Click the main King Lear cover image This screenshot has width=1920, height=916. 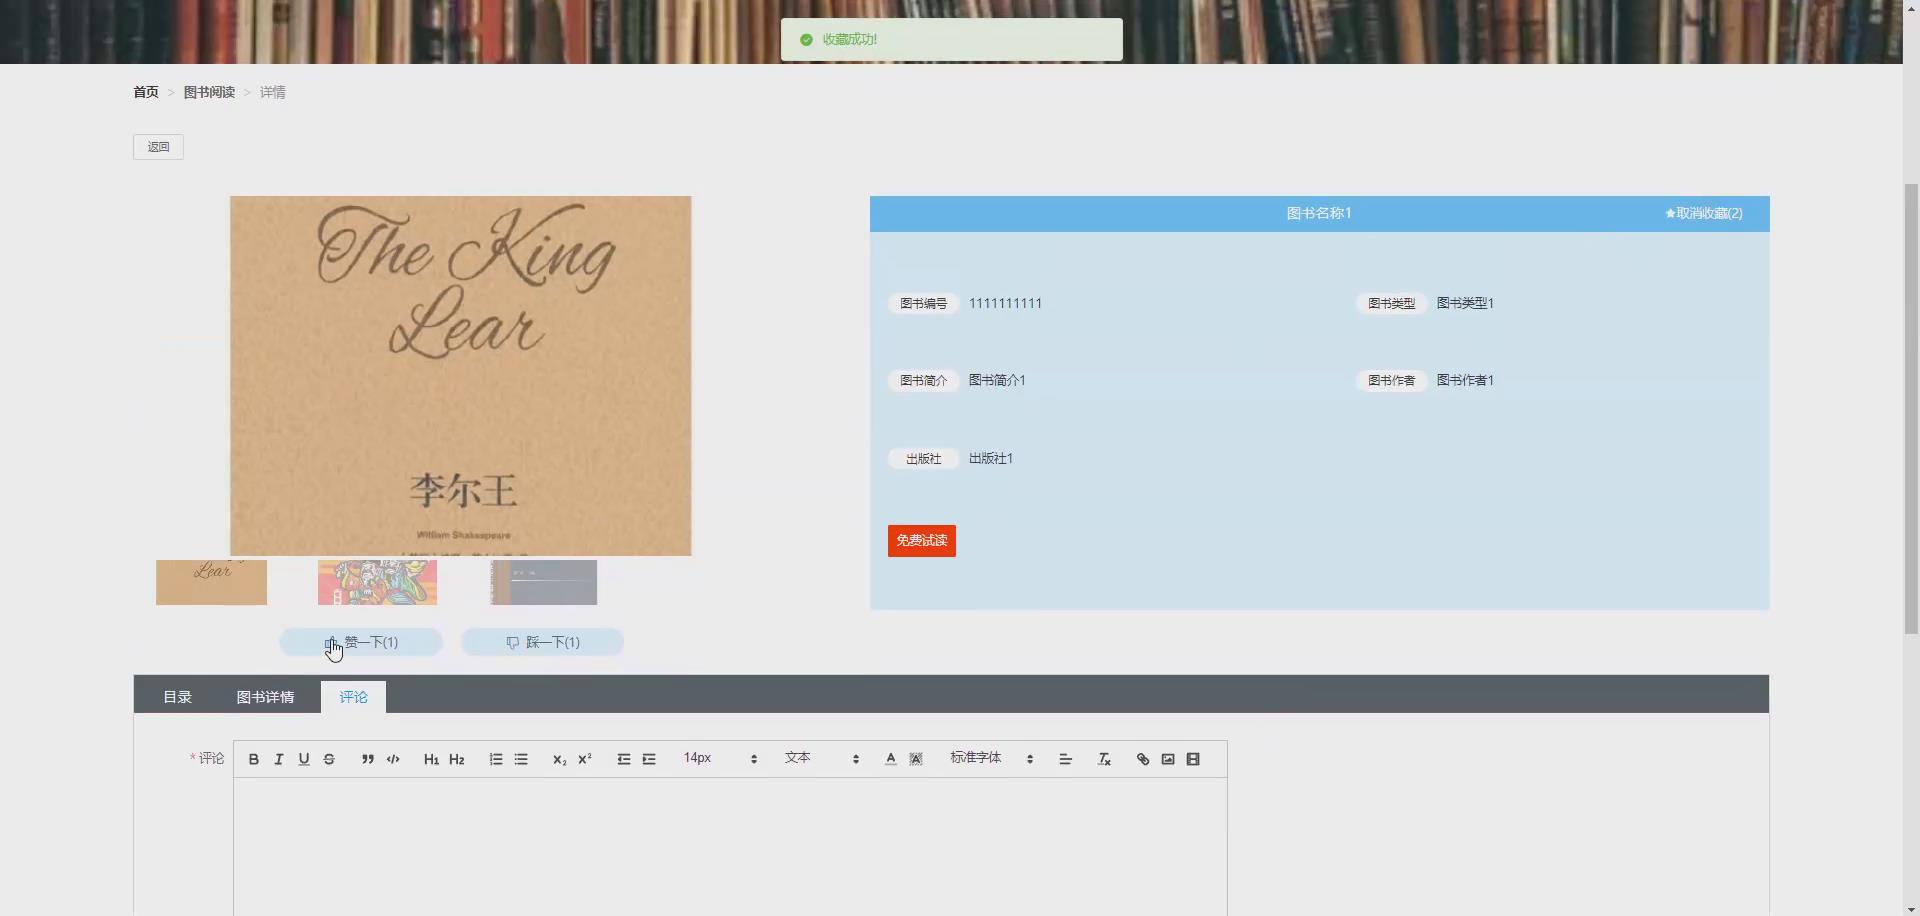(460, 375)
